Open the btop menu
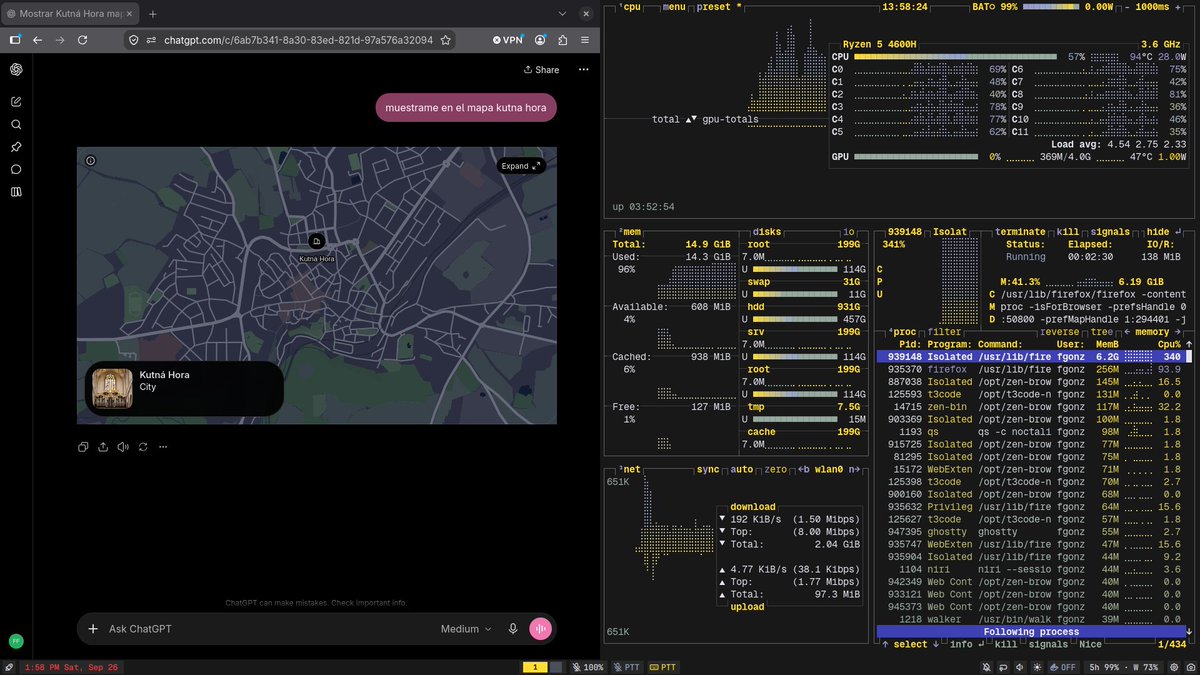1200x675 pixels. click(674, 6)
